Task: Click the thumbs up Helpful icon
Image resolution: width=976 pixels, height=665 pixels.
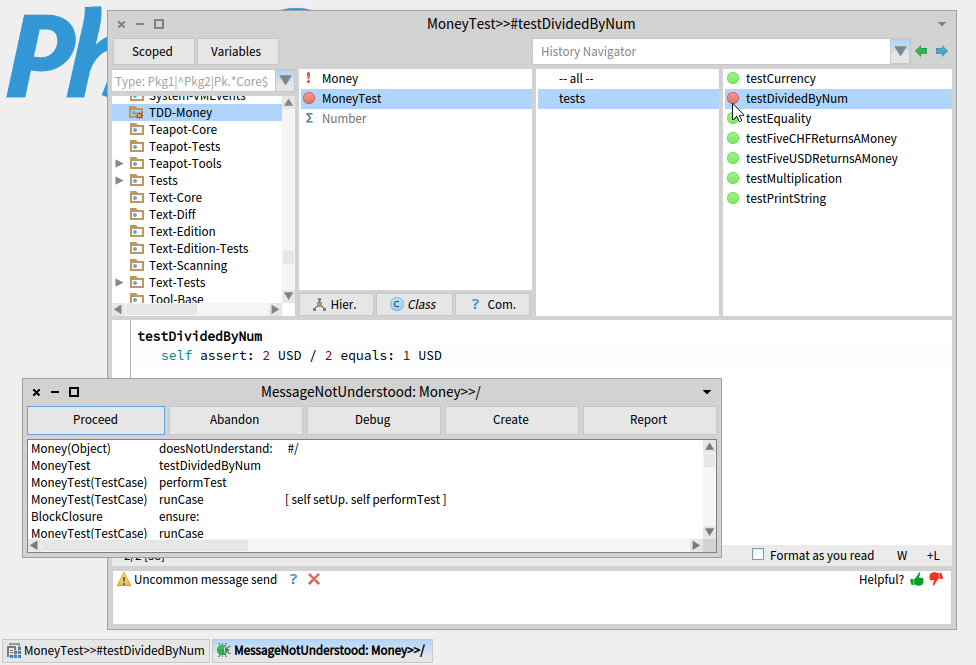Action: click(917, 580)
